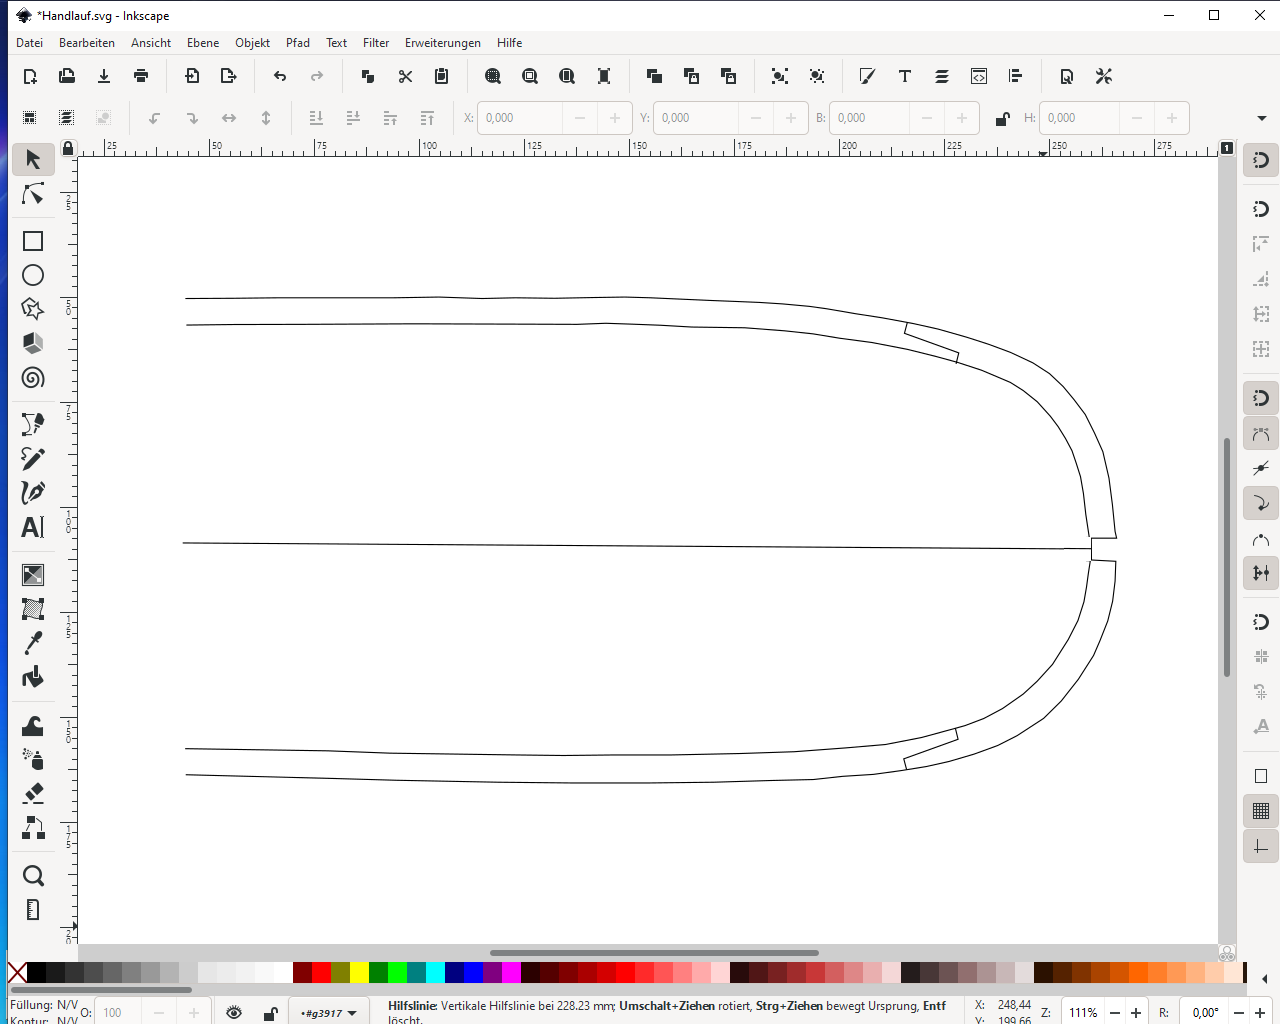The width and height of the screenshot is (1280, 1024).
Task: Toggle the width-height ratio lock
Action: click(1002, 119)
